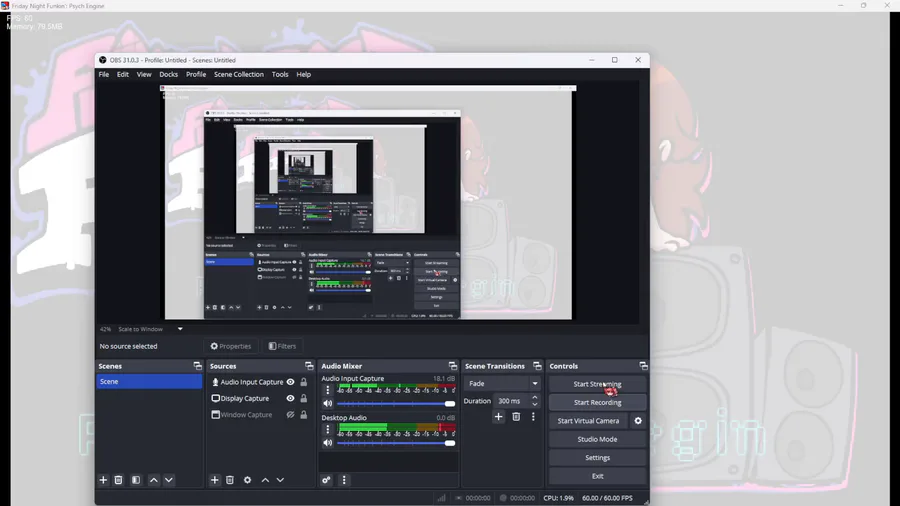Open Audio Input Capture mixer options dots
The image size is (900, 506).
pos(328,390)
